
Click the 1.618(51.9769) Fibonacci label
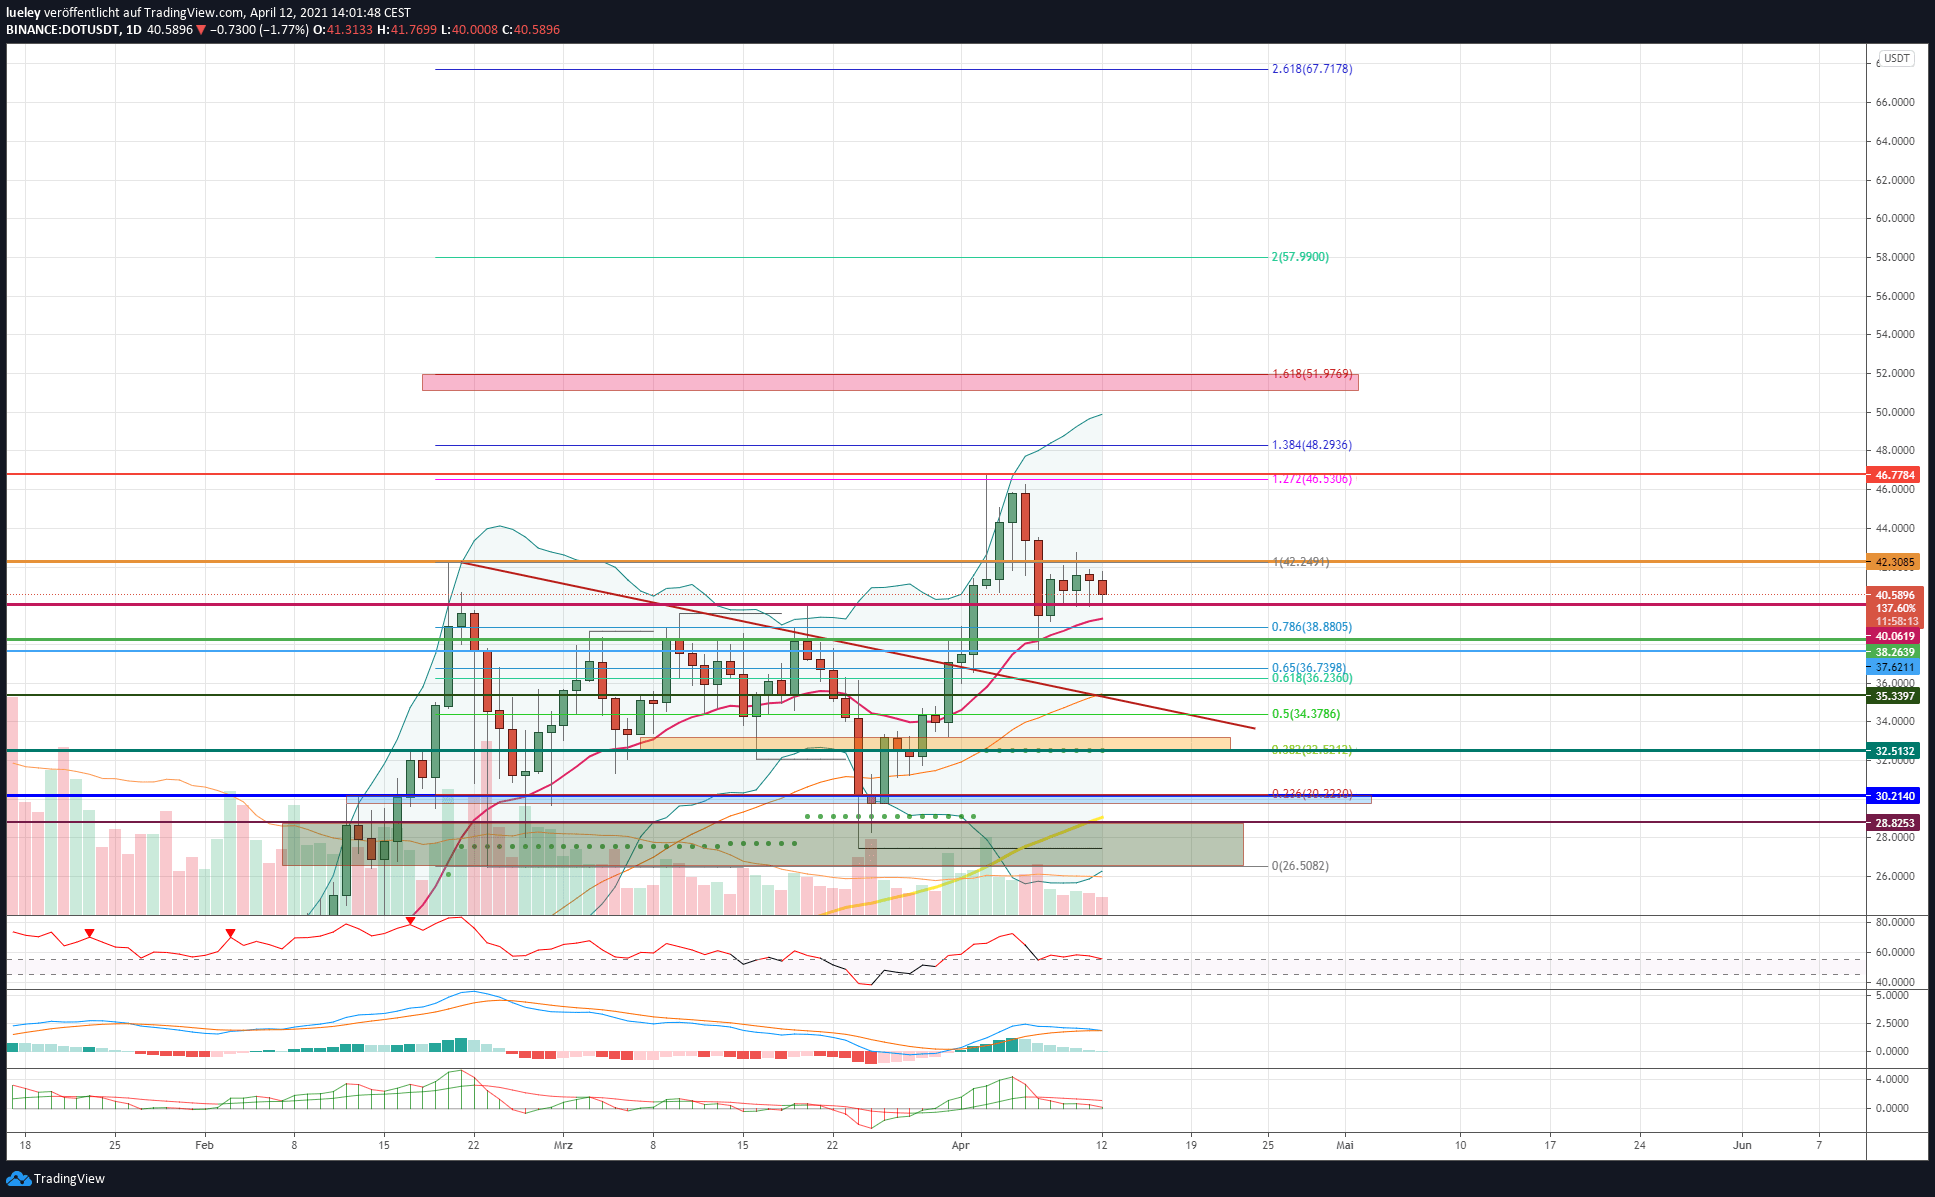(x=1312, y=374)
